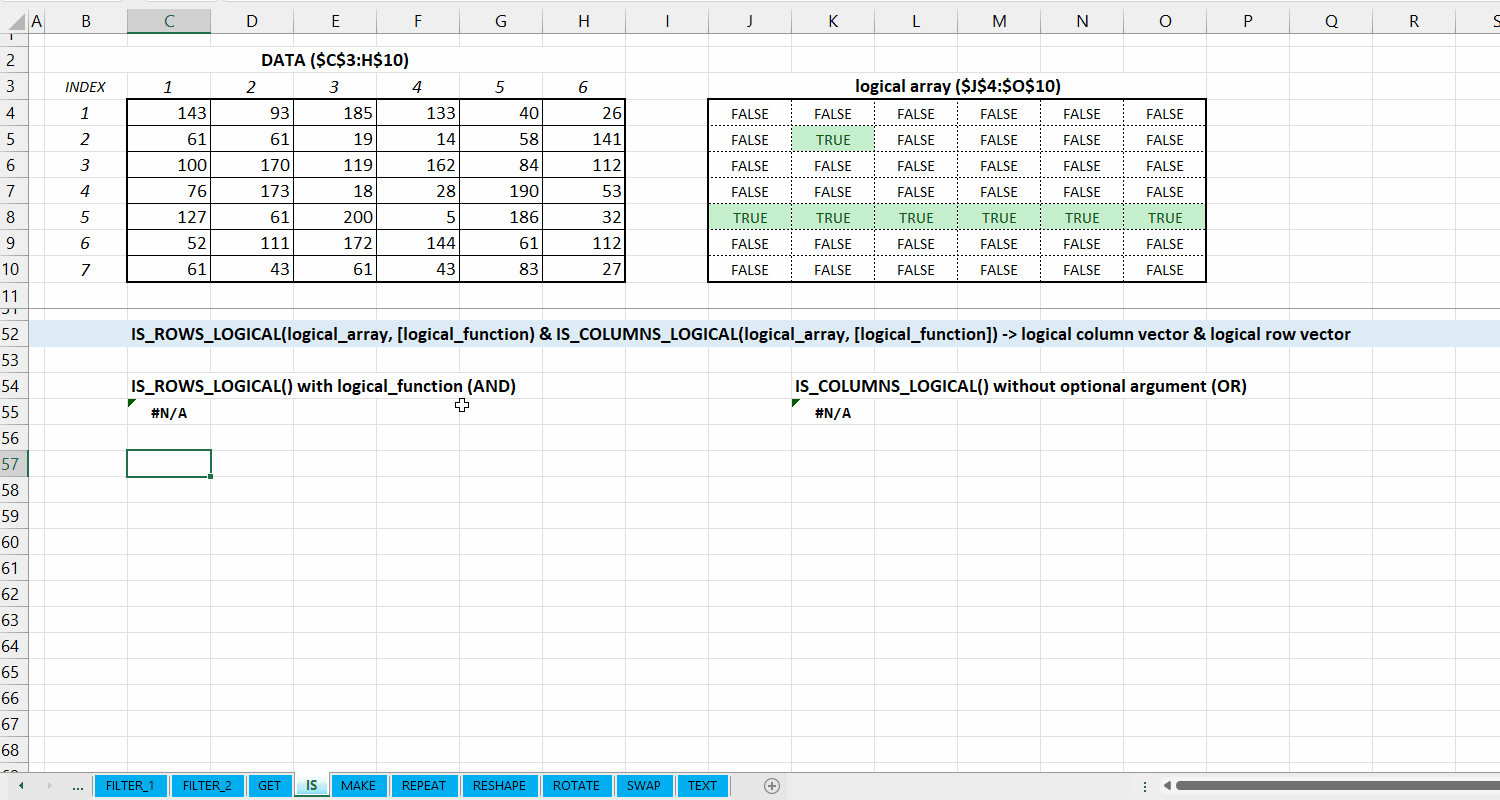Viewport: 1500px width, 800px height.
Task: Click the horizontal scrollbar's left arrow
Action: pyautogui.click(x=1167, y=786)
